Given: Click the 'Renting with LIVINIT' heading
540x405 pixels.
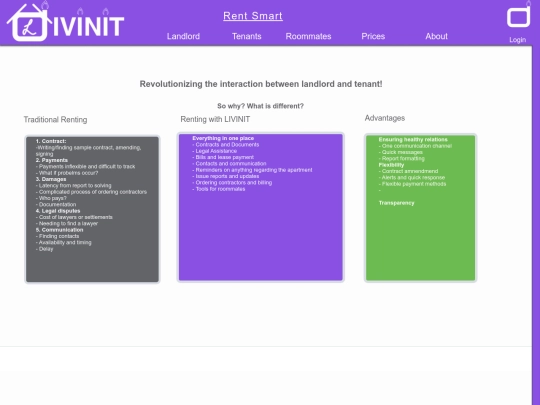Looking at the screenshot, I should (215, 120).
